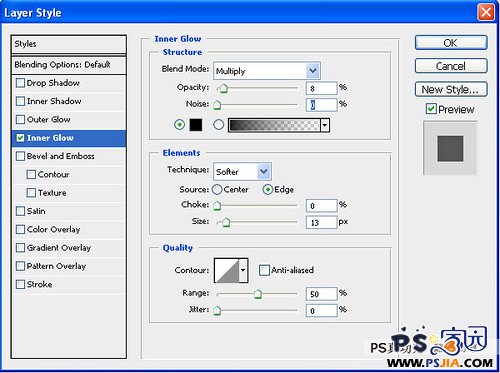The image size is (500, 373).
Task: Click the Opacity slider handle
Action: (x=223, y=89)
